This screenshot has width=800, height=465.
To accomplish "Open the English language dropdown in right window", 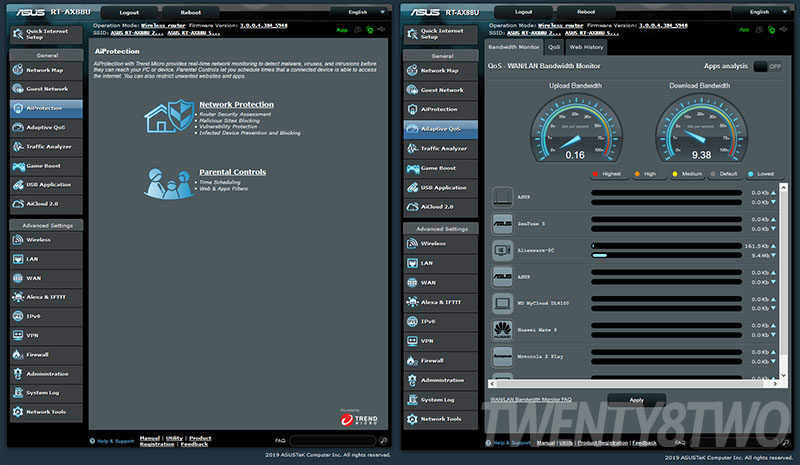I will pos(761,12).
